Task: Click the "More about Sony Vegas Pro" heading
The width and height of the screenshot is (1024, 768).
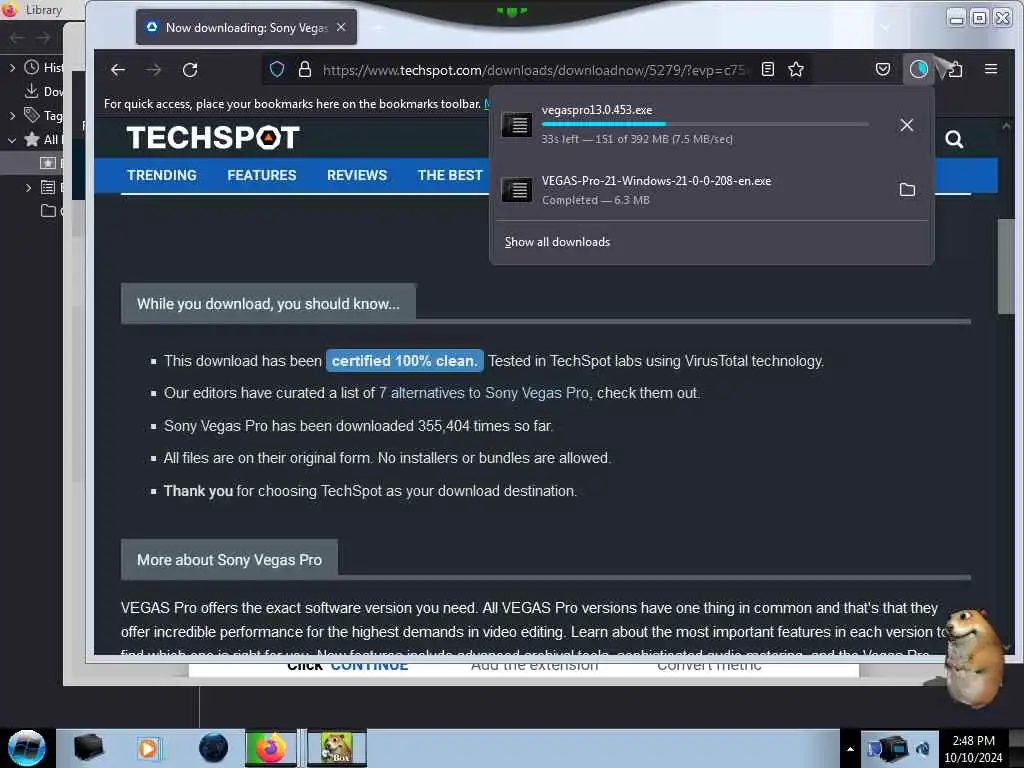Action: tap(229, 560)
